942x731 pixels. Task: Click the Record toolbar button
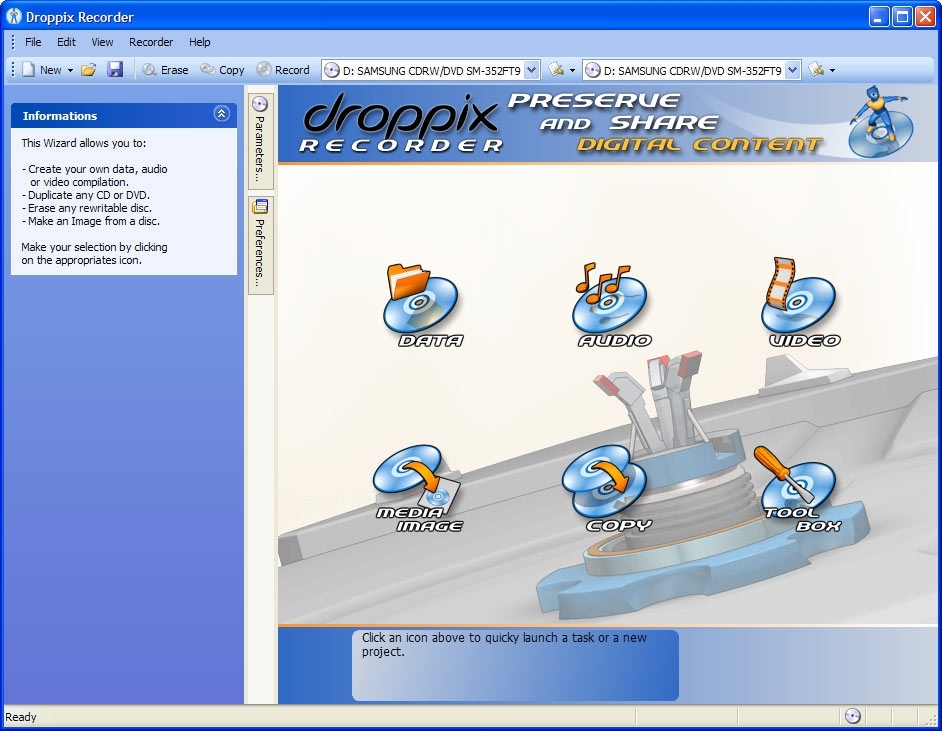click(283, 70)
